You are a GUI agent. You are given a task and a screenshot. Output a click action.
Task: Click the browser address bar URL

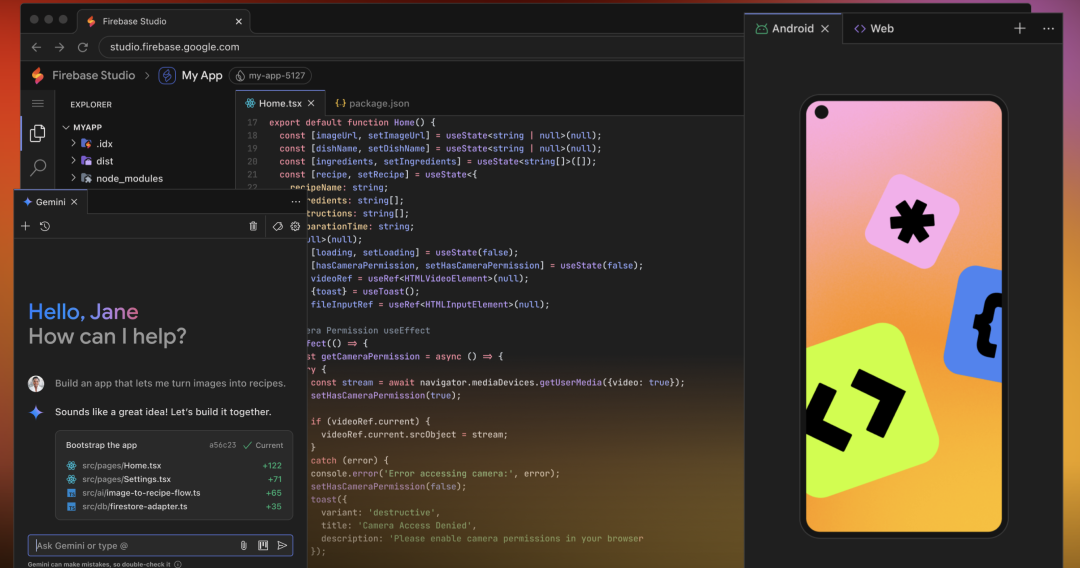pyautogui.click(x=175, y=47)
